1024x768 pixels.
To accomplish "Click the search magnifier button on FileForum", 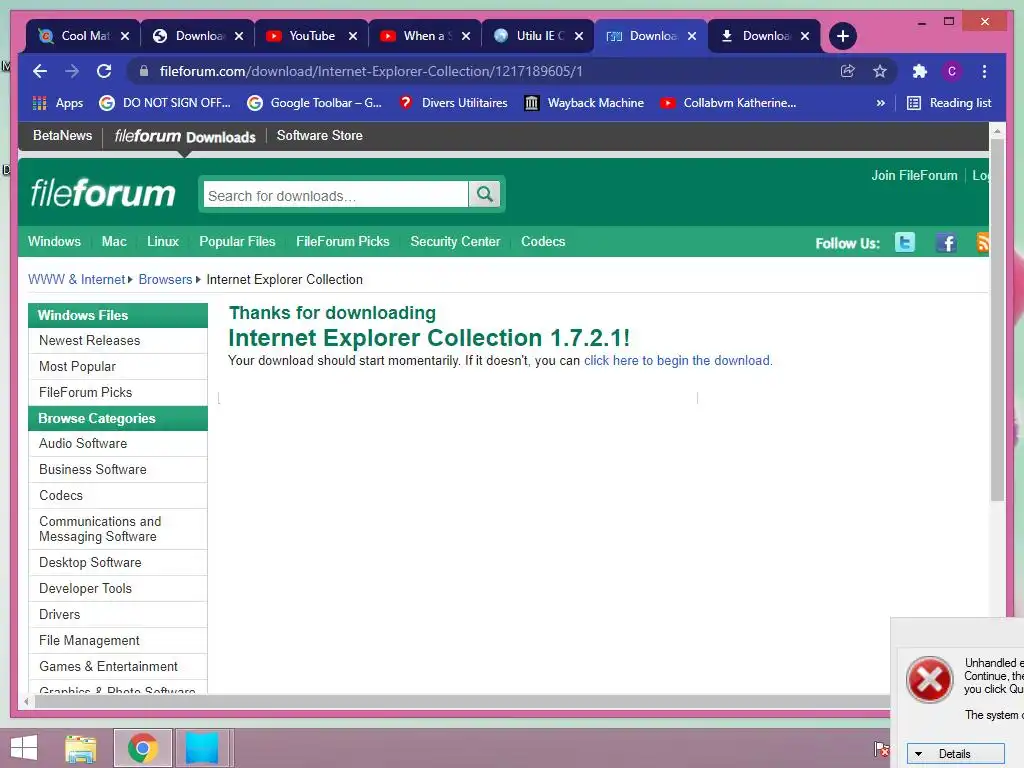I will point(485,194).
